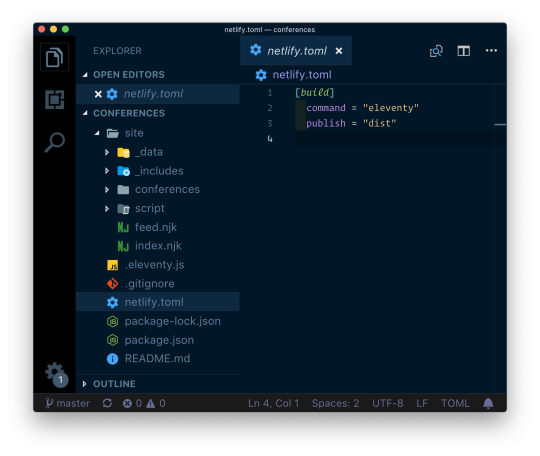Click Ln 4, Col 1 cursor position

273,403
